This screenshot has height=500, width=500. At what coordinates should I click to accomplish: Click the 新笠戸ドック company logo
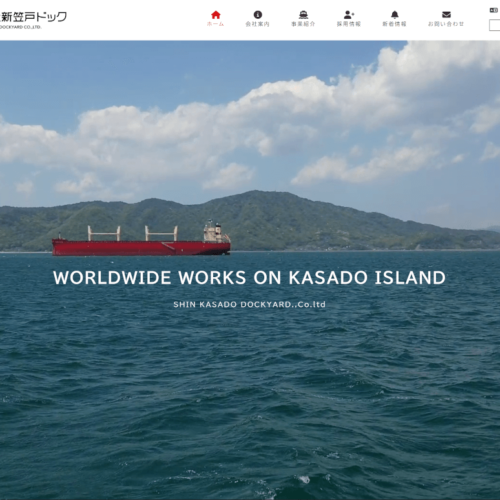(33, 20)
